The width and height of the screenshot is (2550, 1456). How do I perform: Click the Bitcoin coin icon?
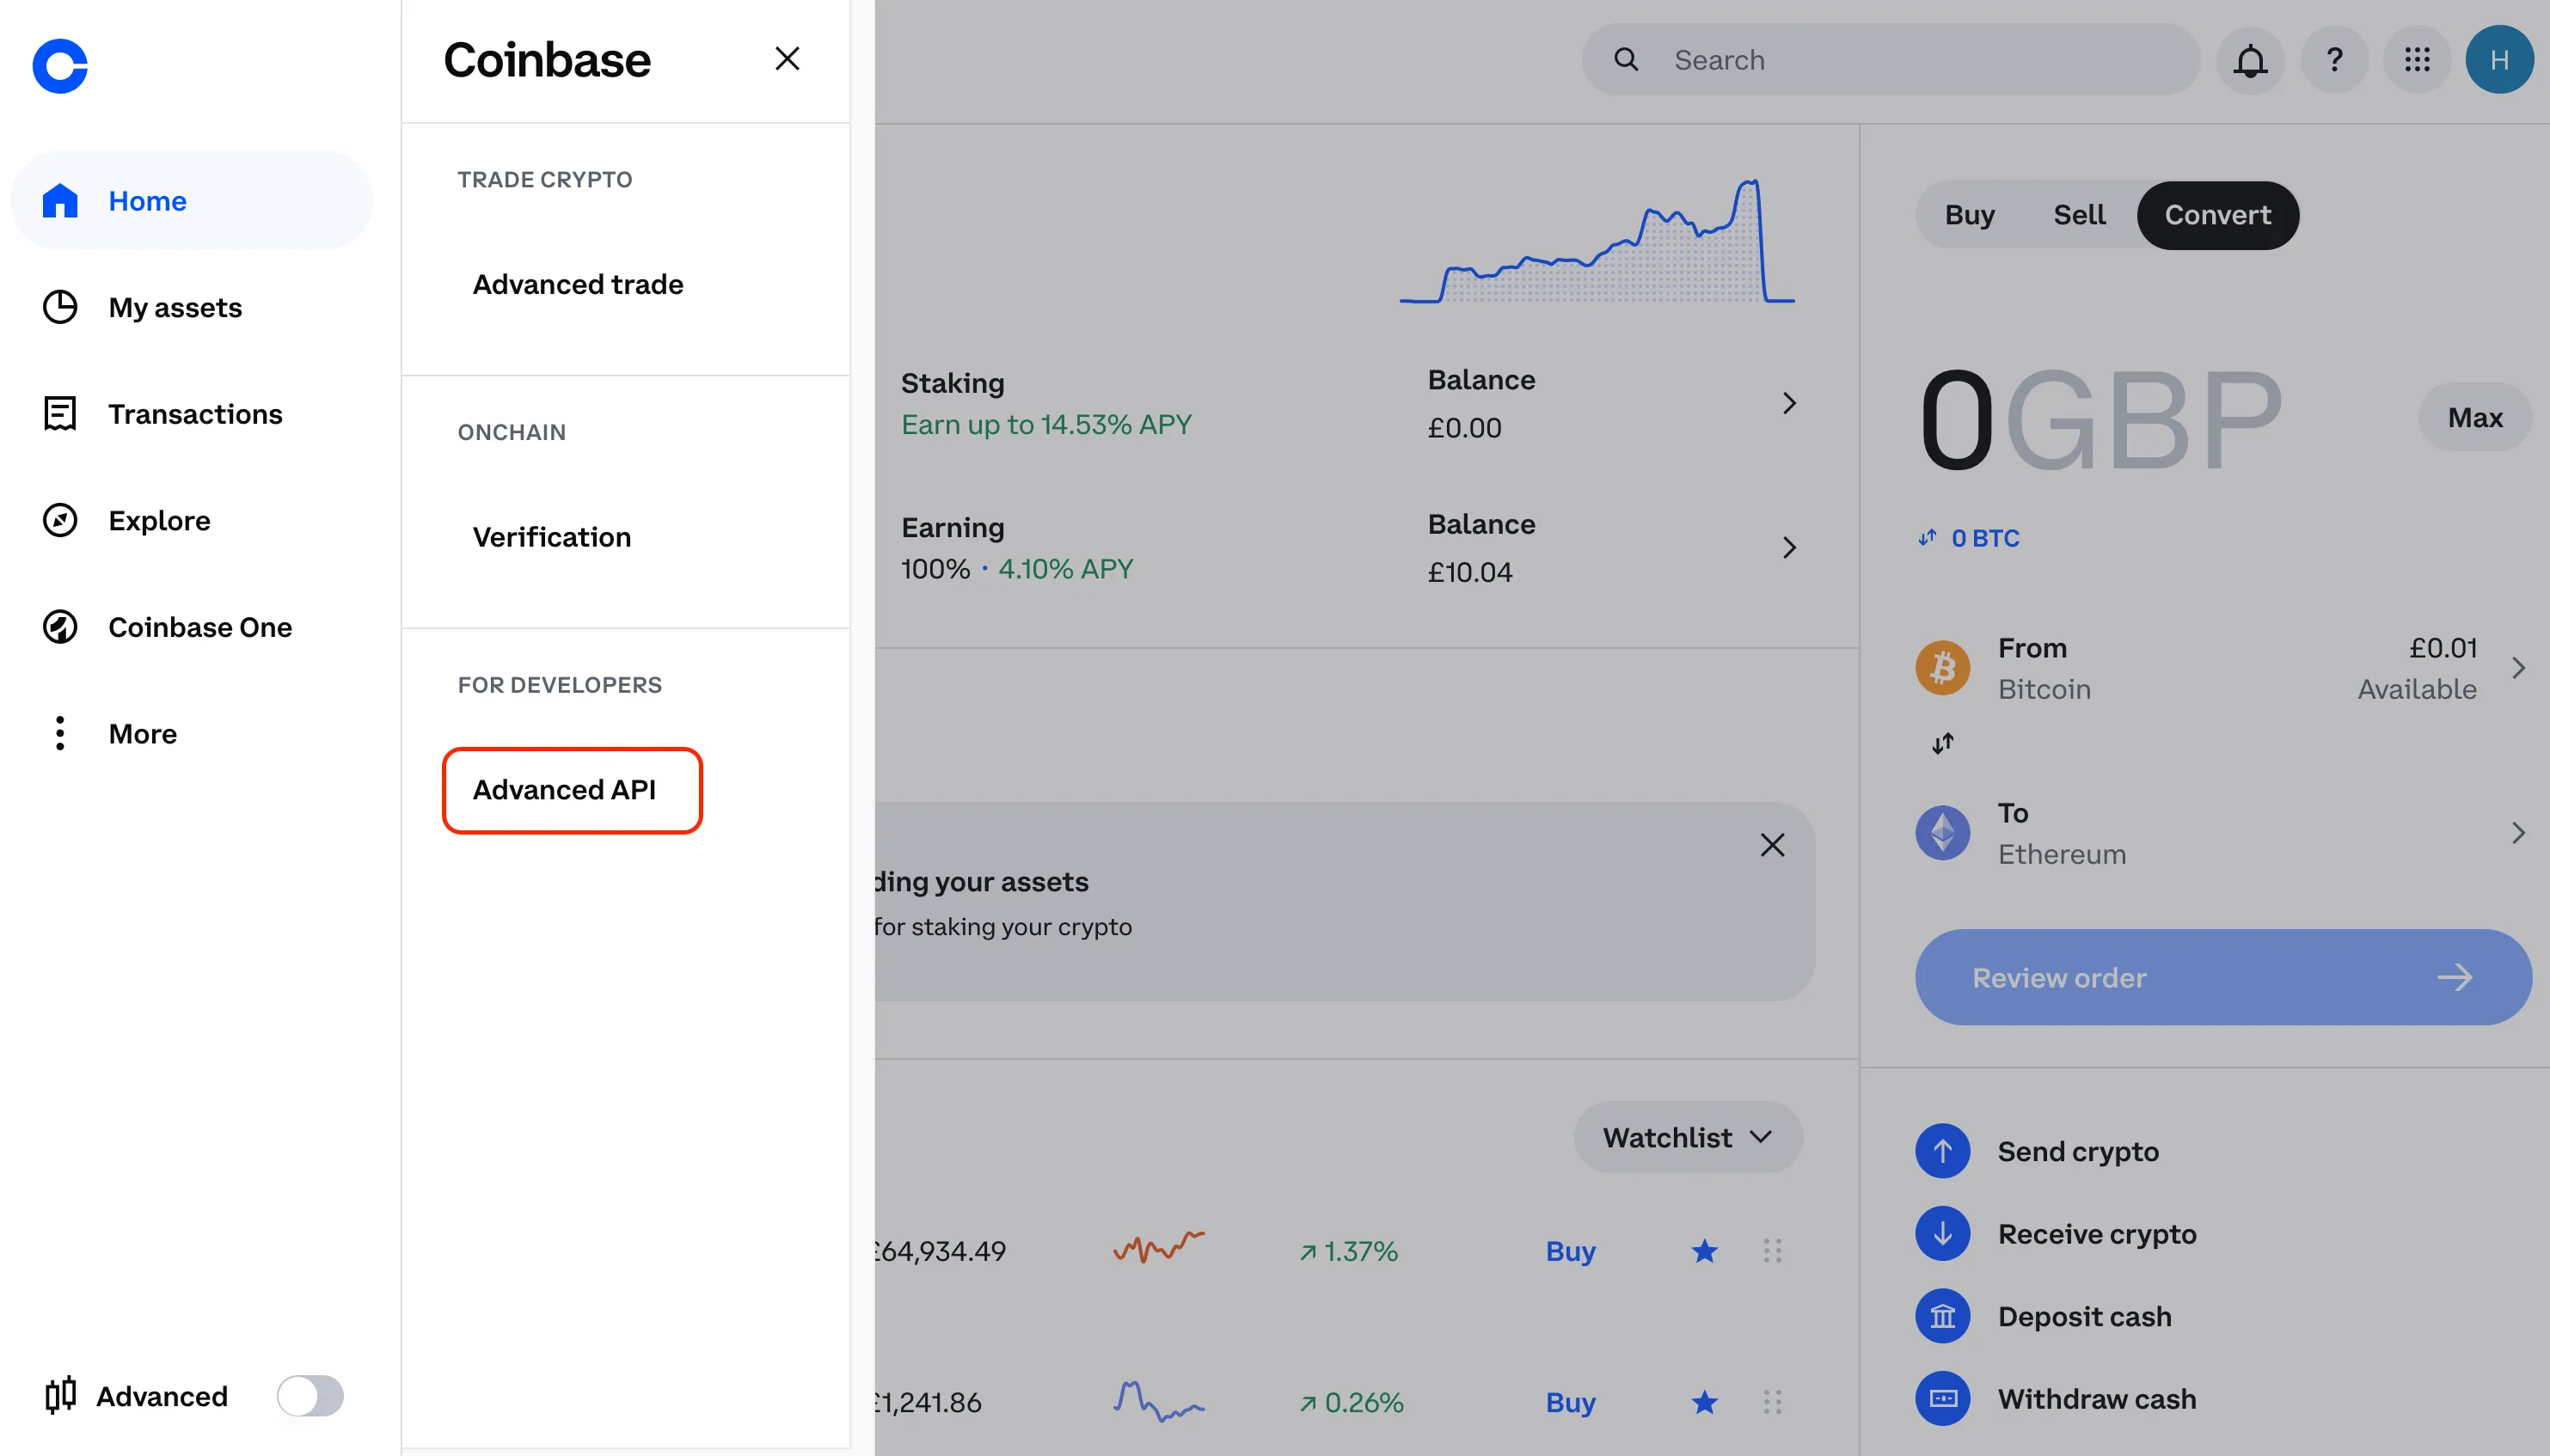1942,668
